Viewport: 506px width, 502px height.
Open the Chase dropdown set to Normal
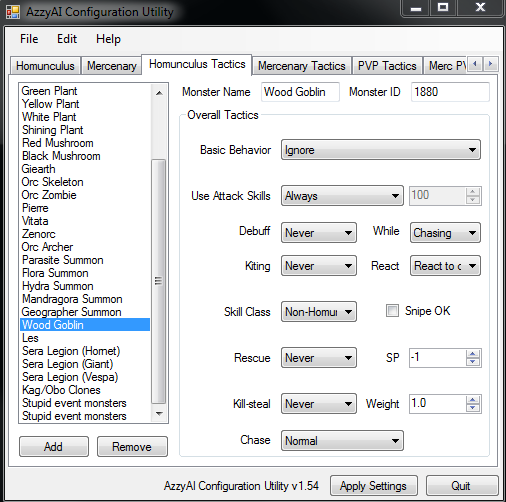click(x=342, y=441)
